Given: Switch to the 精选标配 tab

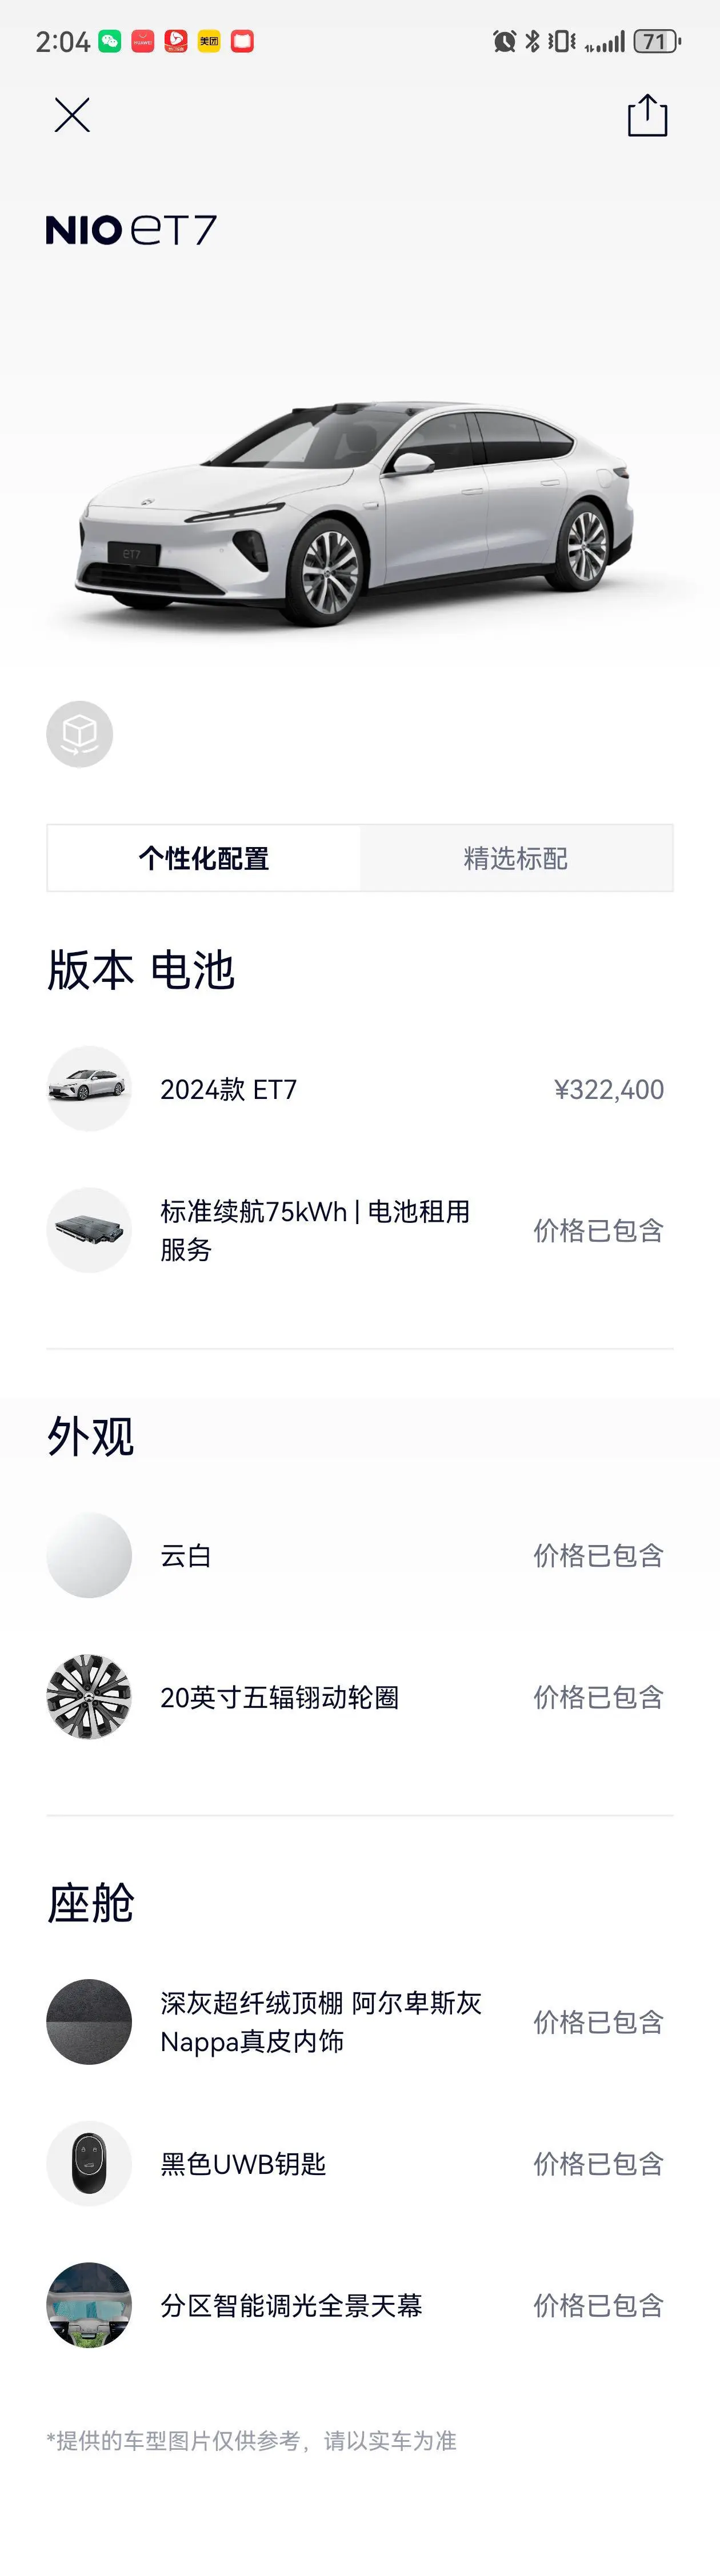Looking at the screenshot, I should 516,858.
